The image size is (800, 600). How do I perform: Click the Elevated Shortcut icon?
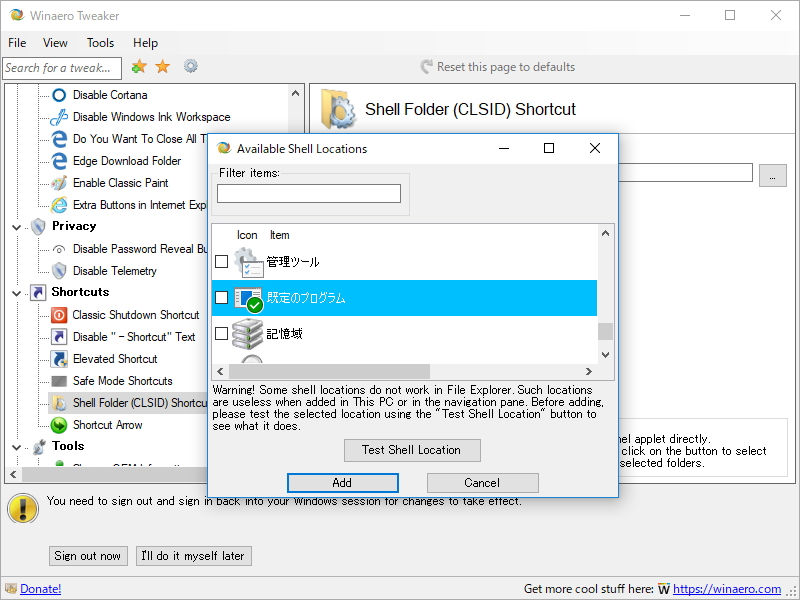[59, 359]
